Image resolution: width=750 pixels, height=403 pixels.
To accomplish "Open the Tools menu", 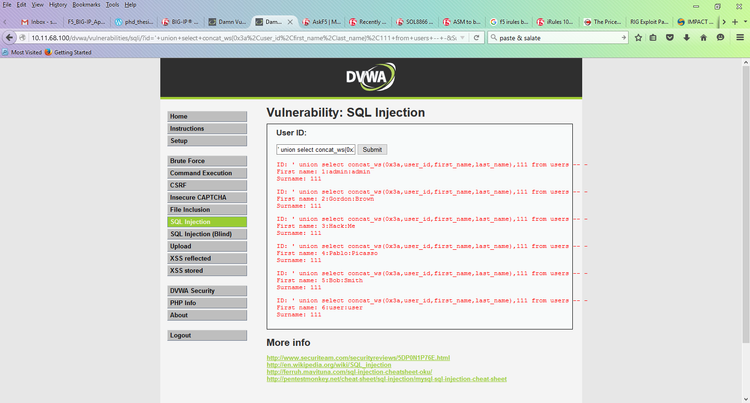I will click(112, 5).
